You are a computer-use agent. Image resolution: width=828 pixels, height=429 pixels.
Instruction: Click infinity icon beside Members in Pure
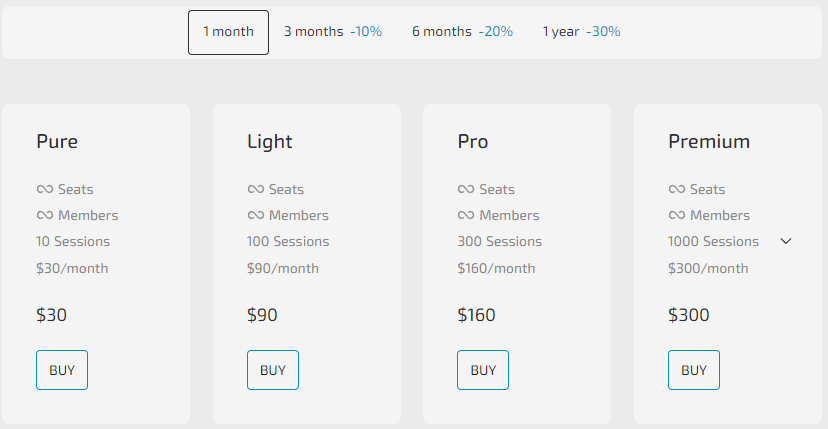click(x=44, y=215)
